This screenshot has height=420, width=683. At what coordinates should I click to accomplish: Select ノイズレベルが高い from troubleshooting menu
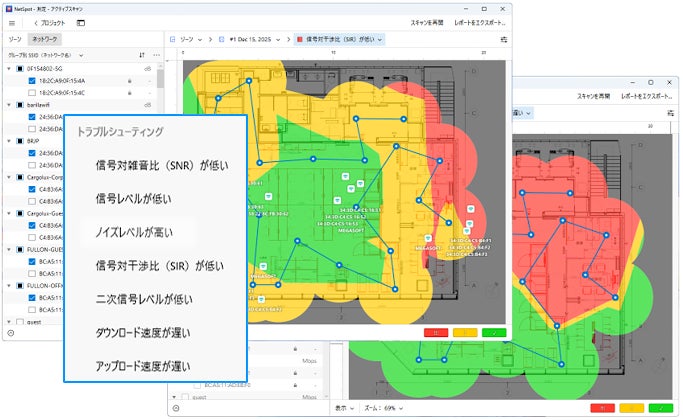(x=134, y=232)
